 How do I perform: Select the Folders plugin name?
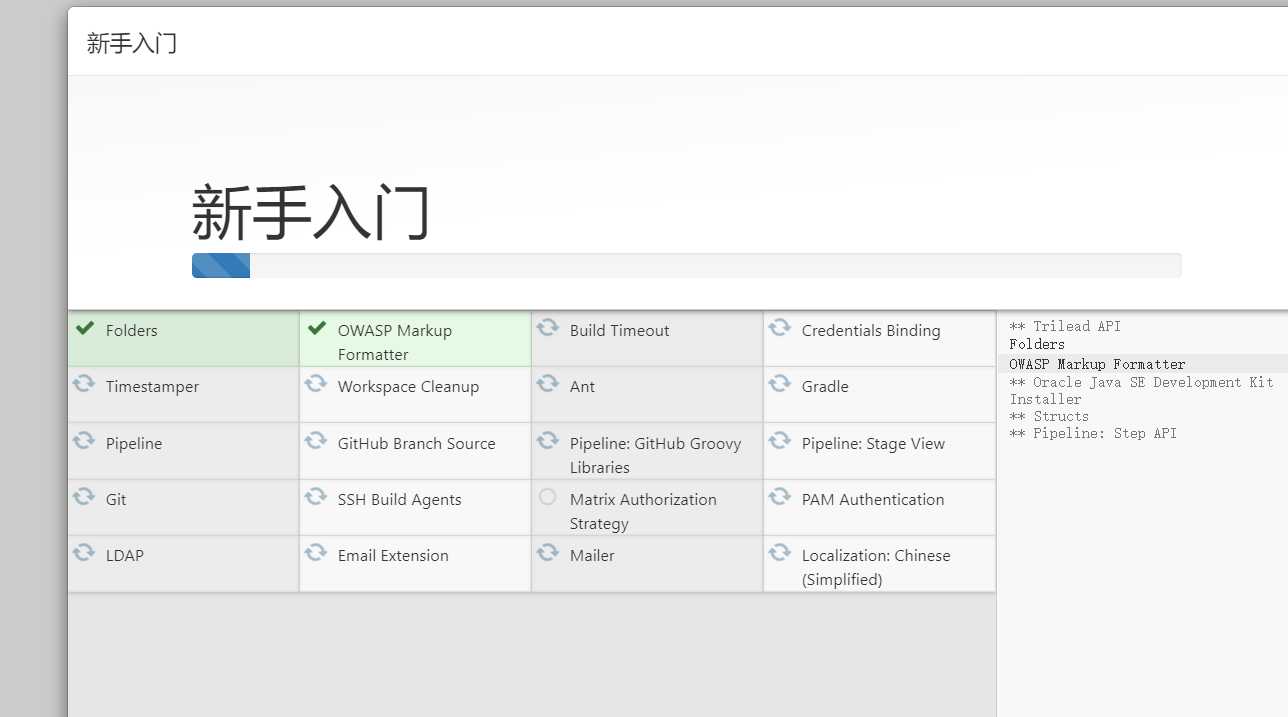coord(132,331)
